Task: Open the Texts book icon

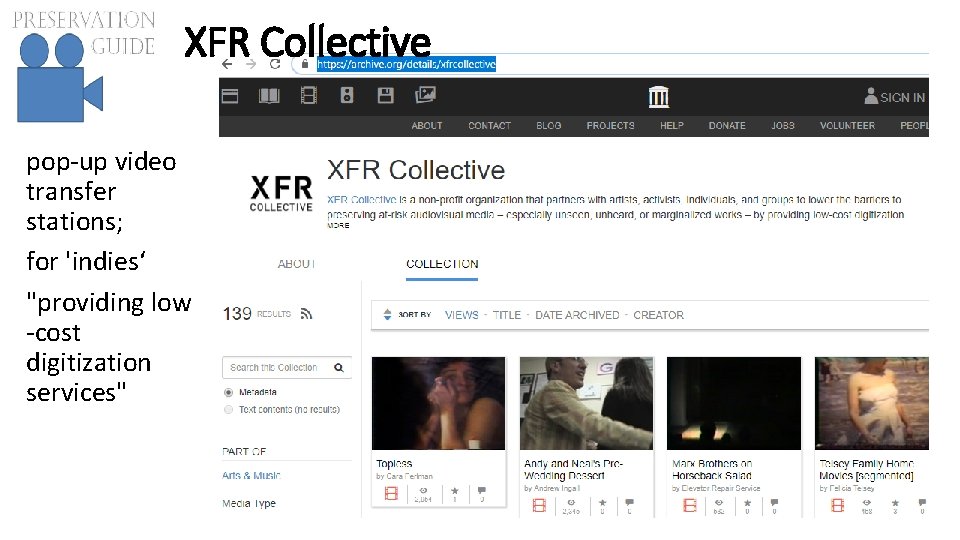Action: (269, 96)
